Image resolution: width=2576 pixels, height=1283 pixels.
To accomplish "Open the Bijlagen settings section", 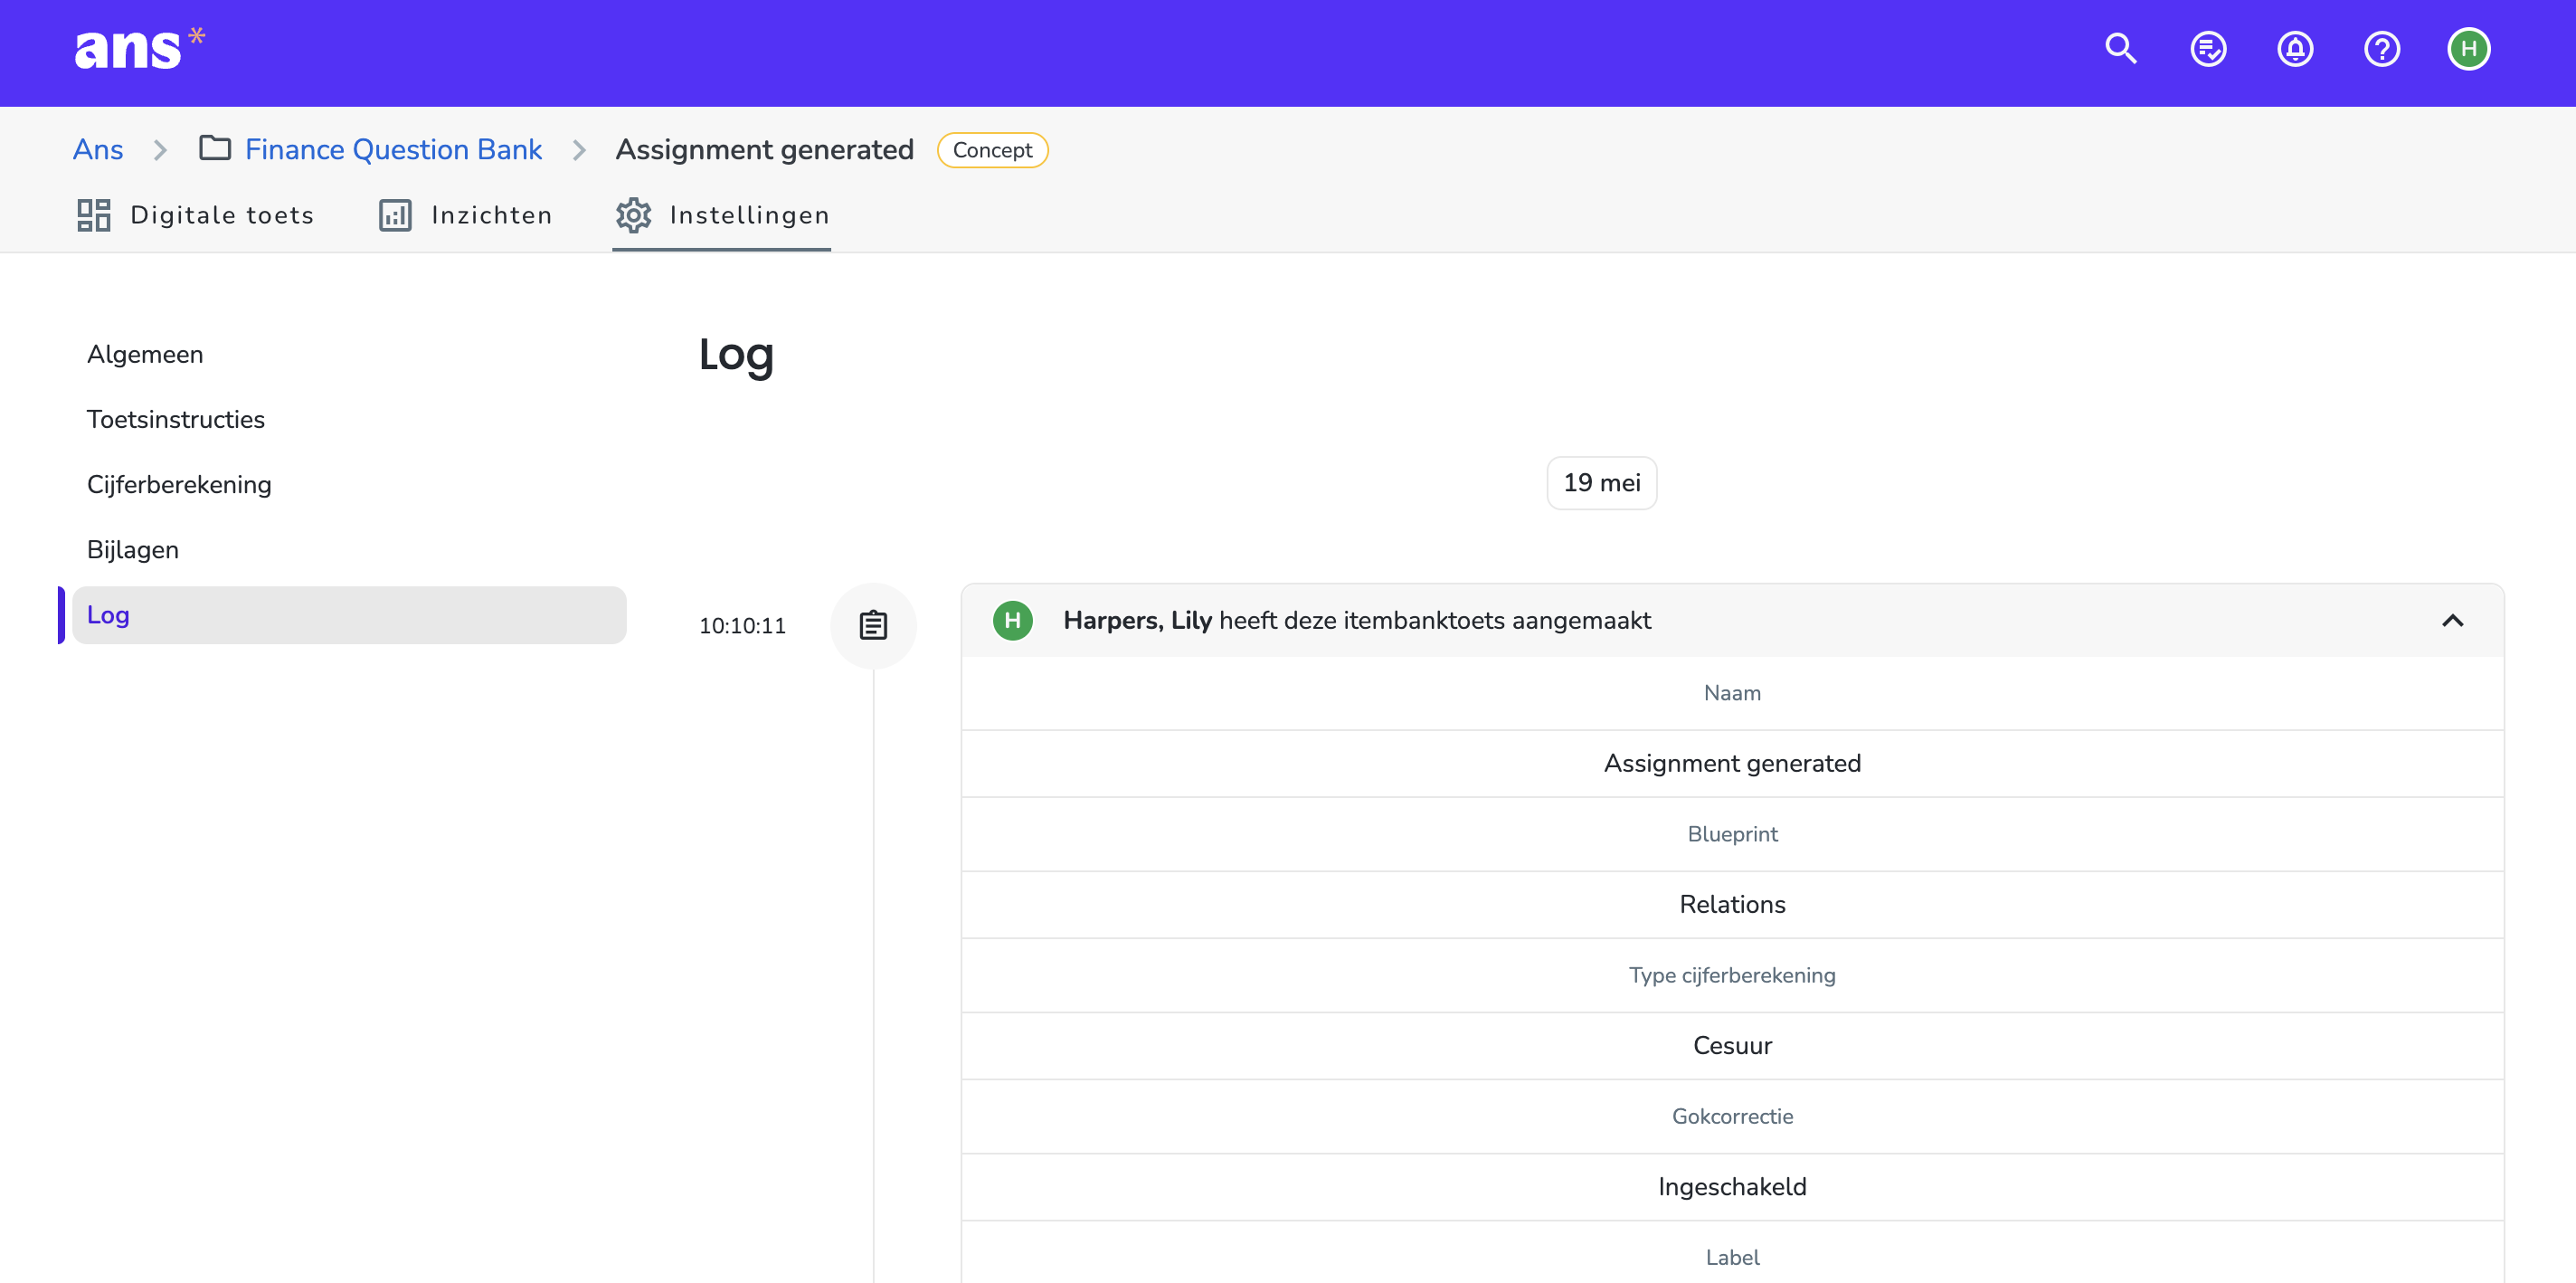I will click(133, 550).
